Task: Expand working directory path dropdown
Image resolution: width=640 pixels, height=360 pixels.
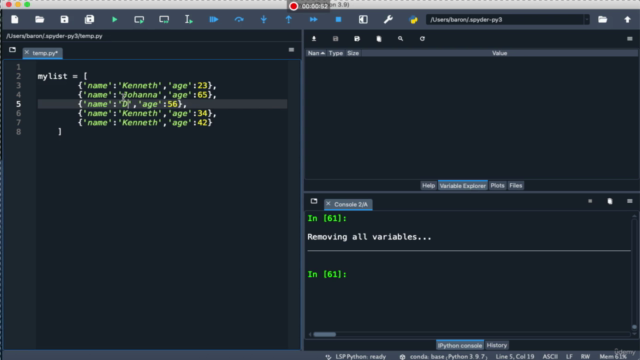Action: coord(587,20)
